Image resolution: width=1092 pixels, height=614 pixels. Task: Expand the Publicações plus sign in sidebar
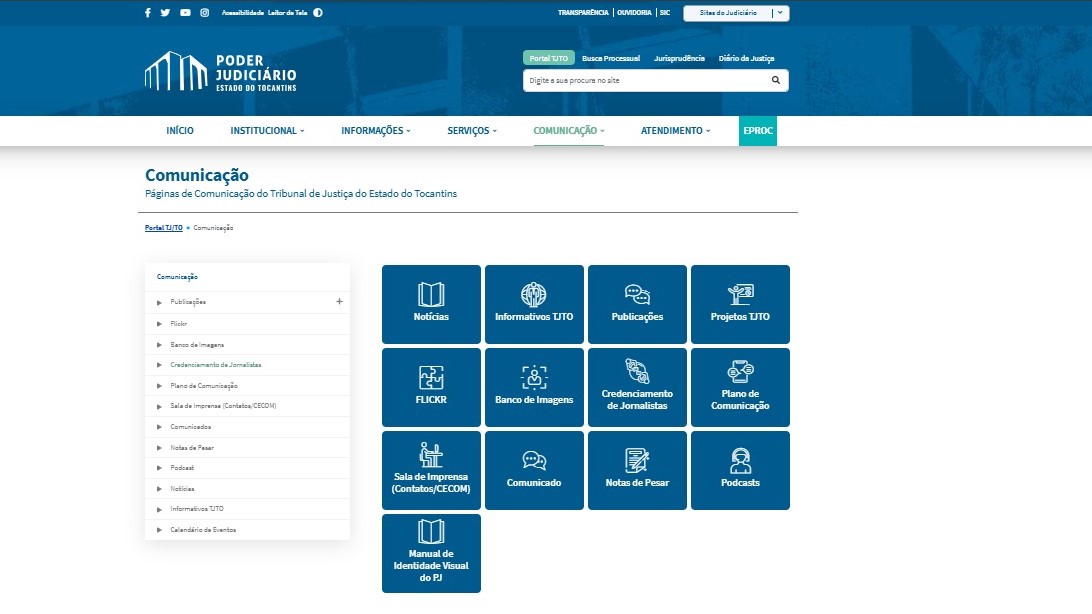339,301
